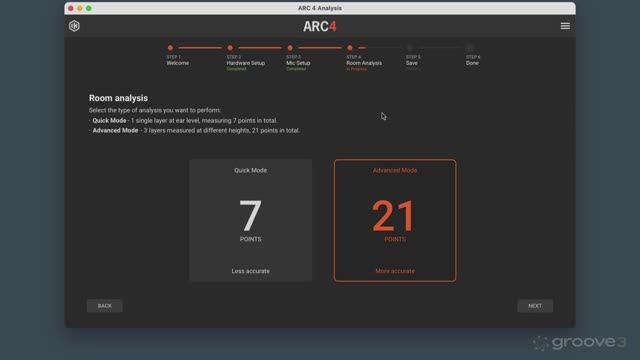This screenshot has width=640, height=360.
Task: Maximize the ARC 4 Analysis window
Action: 89,8
